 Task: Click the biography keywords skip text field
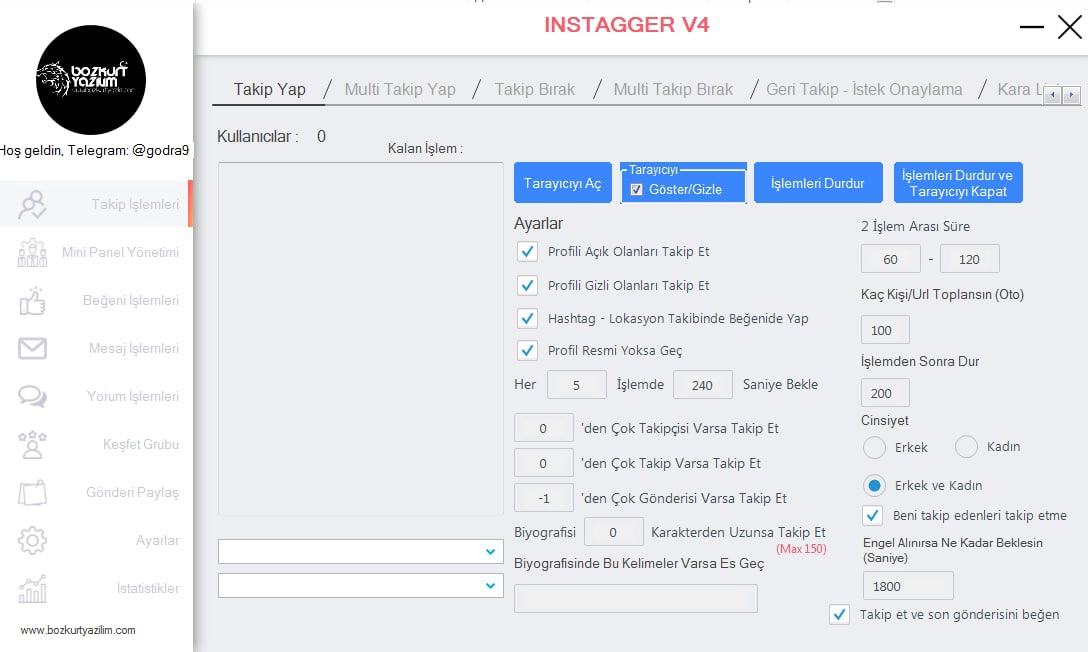(x=636, y=599)
